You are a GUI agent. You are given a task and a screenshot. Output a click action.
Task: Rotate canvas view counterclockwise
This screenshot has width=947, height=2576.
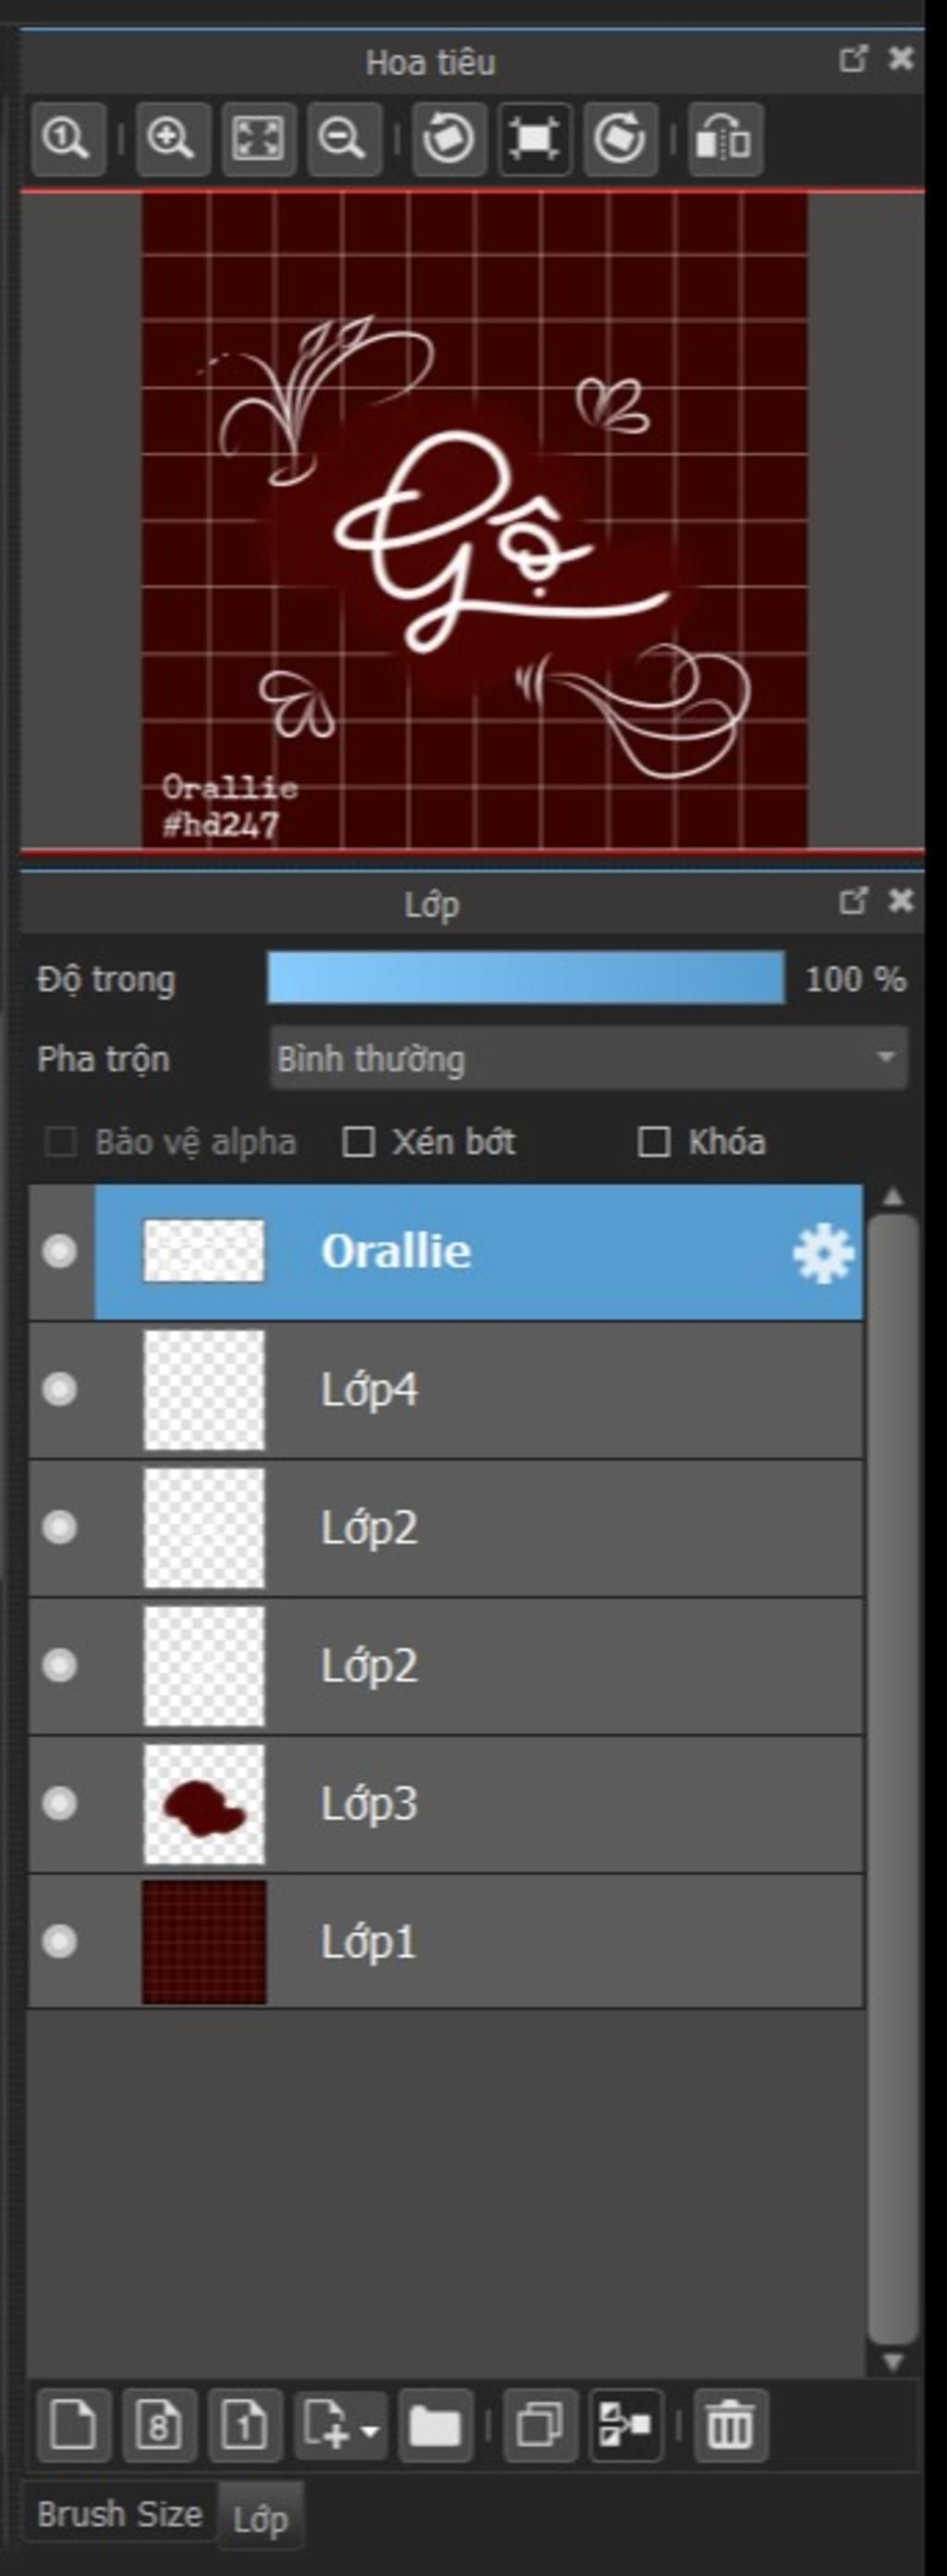[449, 139]
